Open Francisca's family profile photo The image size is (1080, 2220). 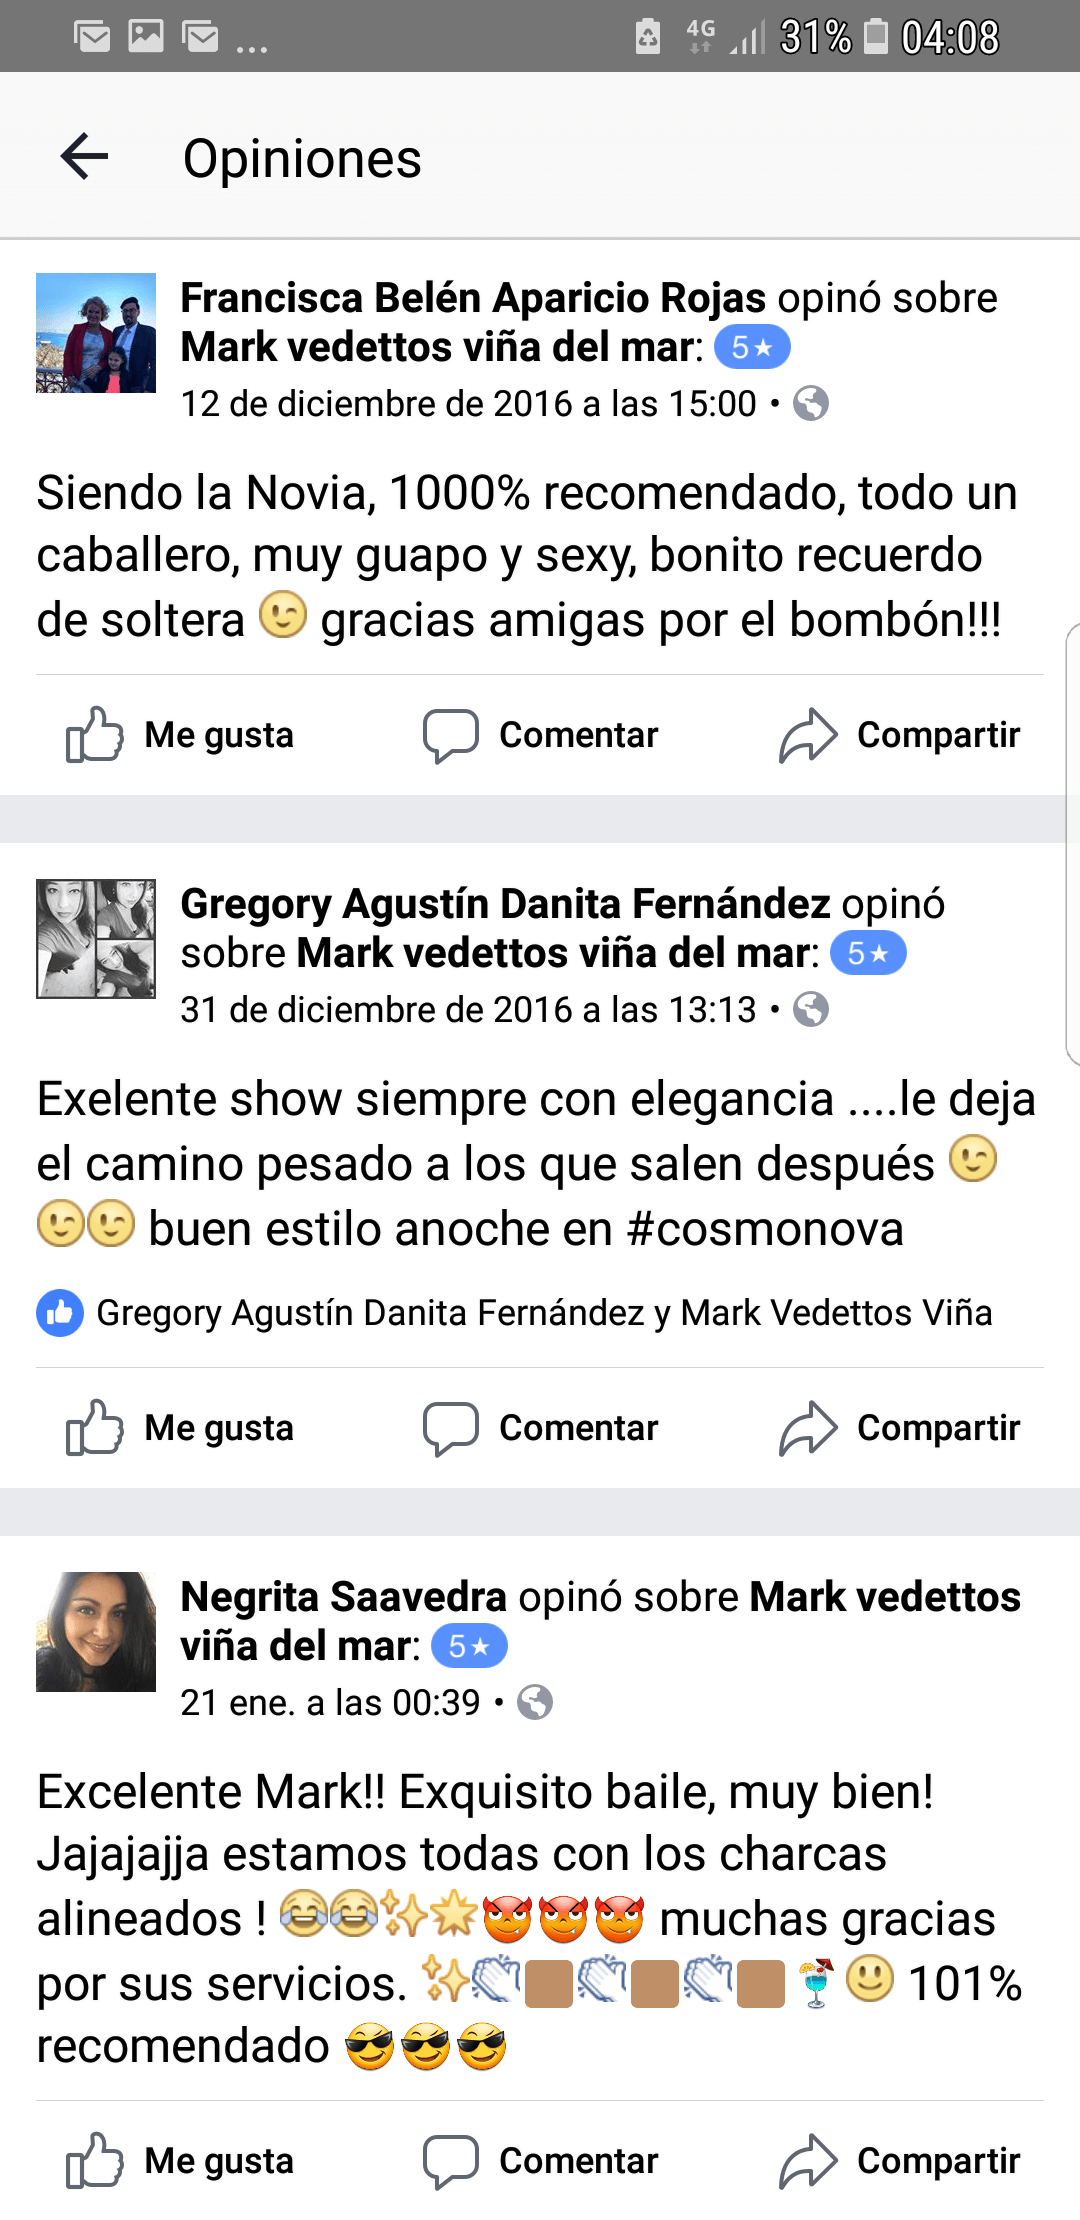click(96, 333)
